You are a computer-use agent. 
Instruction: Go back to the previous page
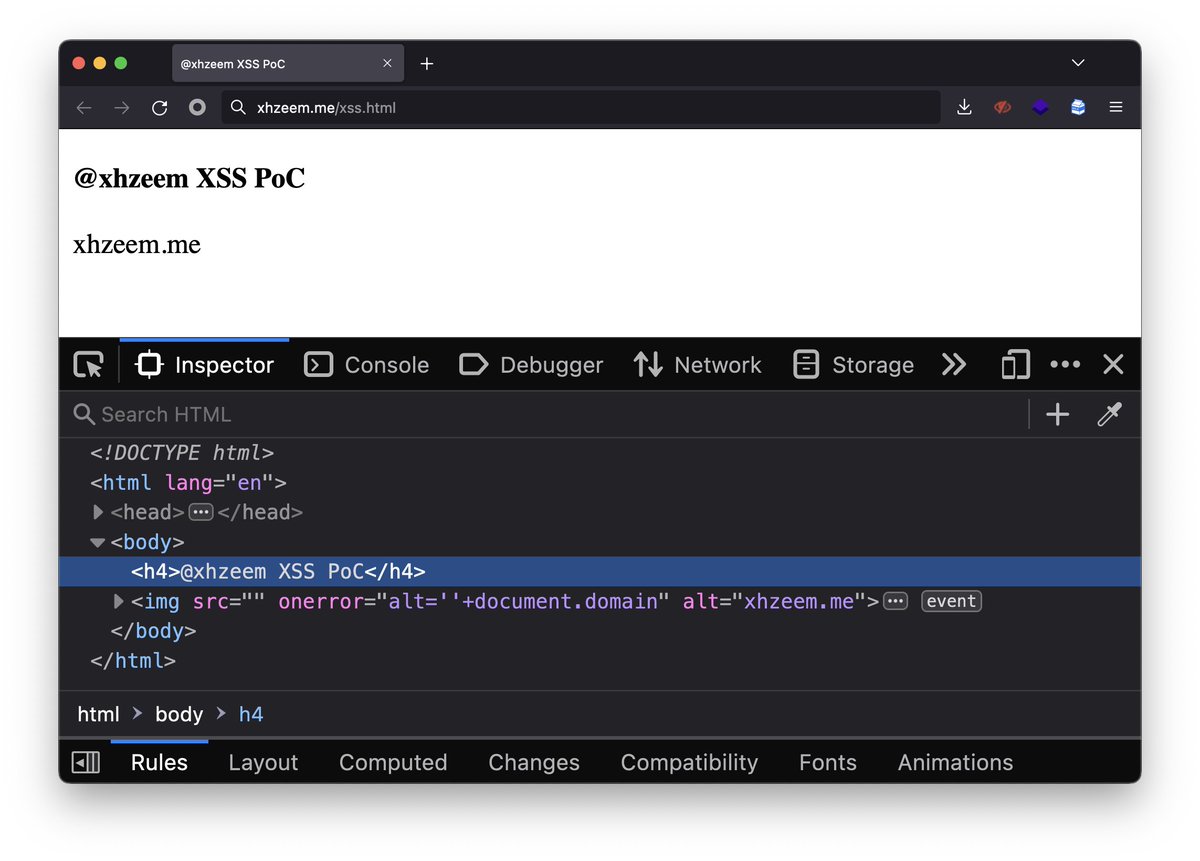(84, 108)
